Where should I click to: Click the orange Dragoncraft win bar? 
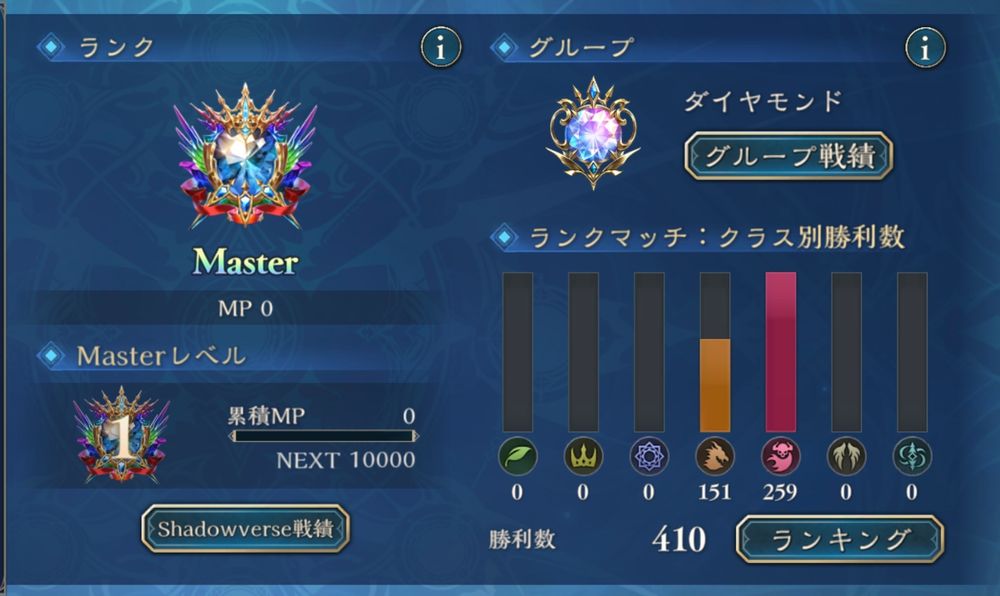point(715,386)
